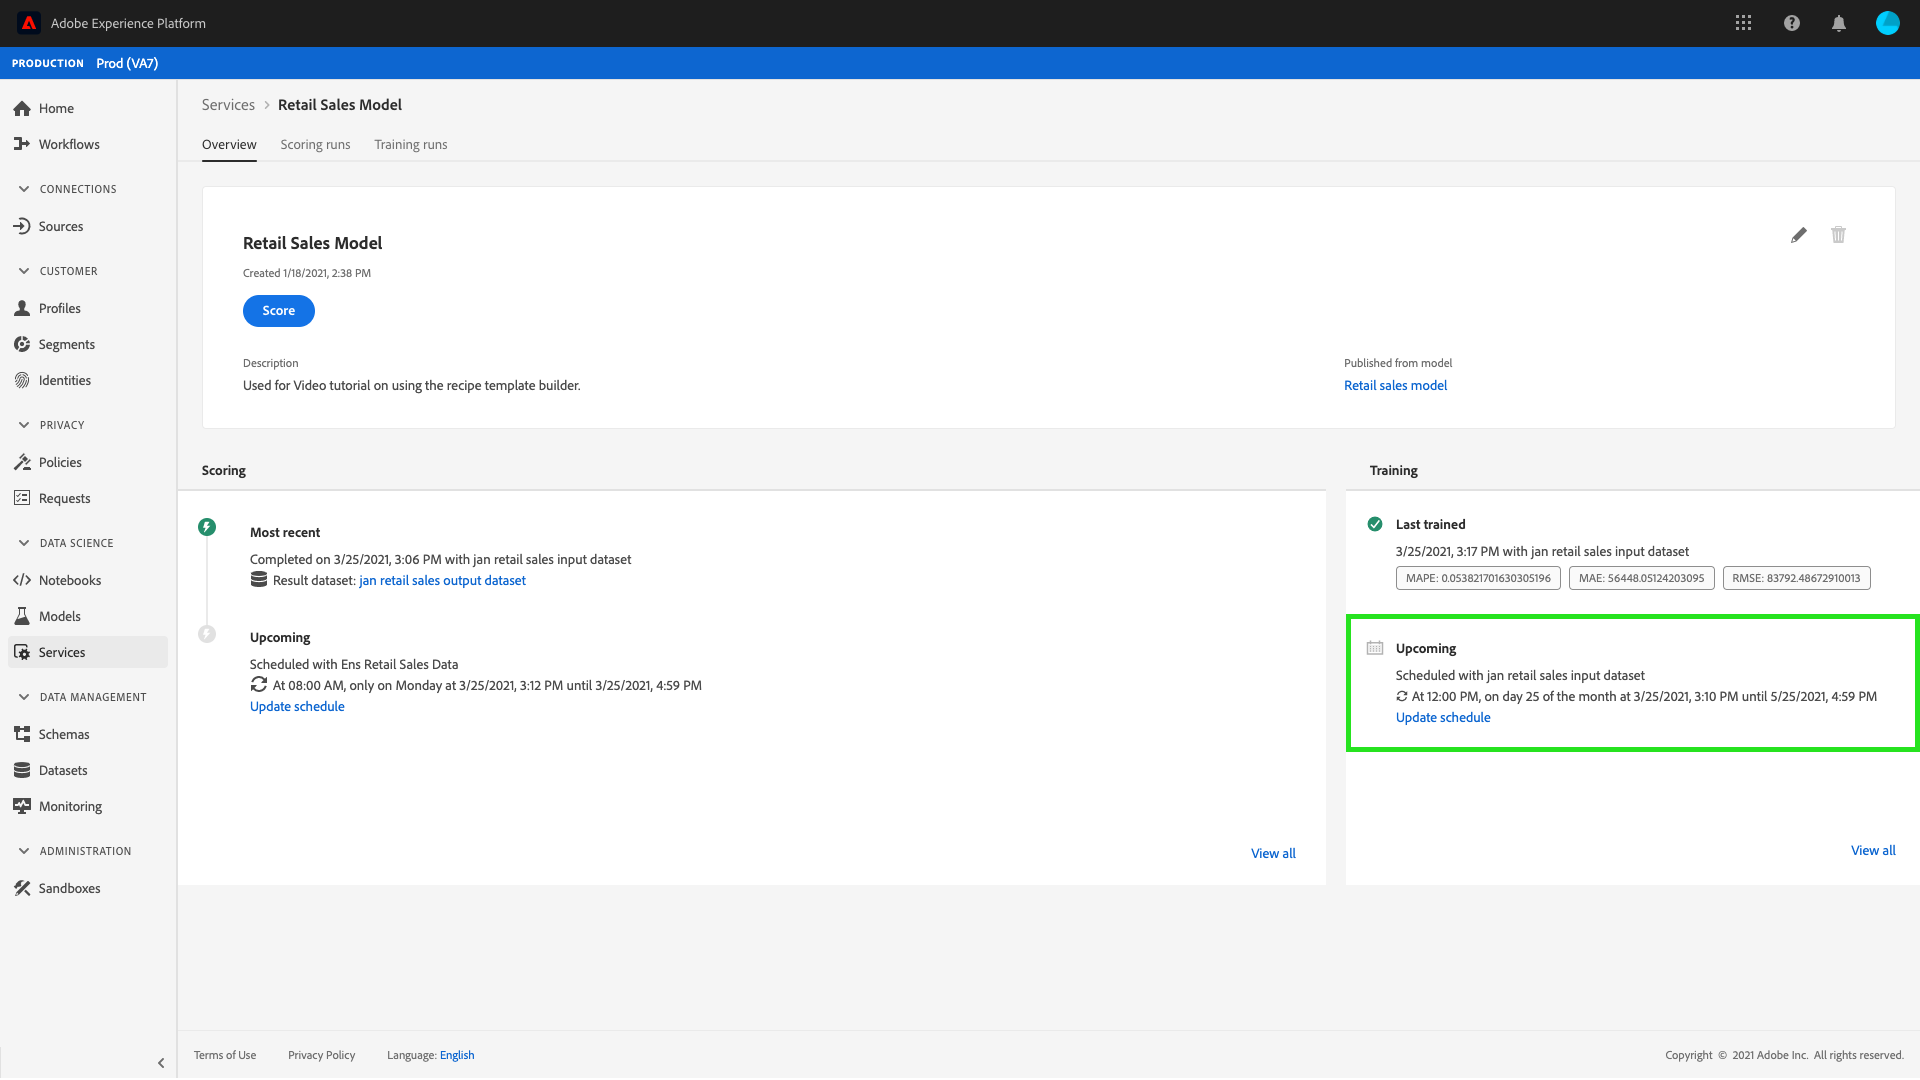Click the user profile avatar
The image size is (1920, 1080).
click(1887, 23)
